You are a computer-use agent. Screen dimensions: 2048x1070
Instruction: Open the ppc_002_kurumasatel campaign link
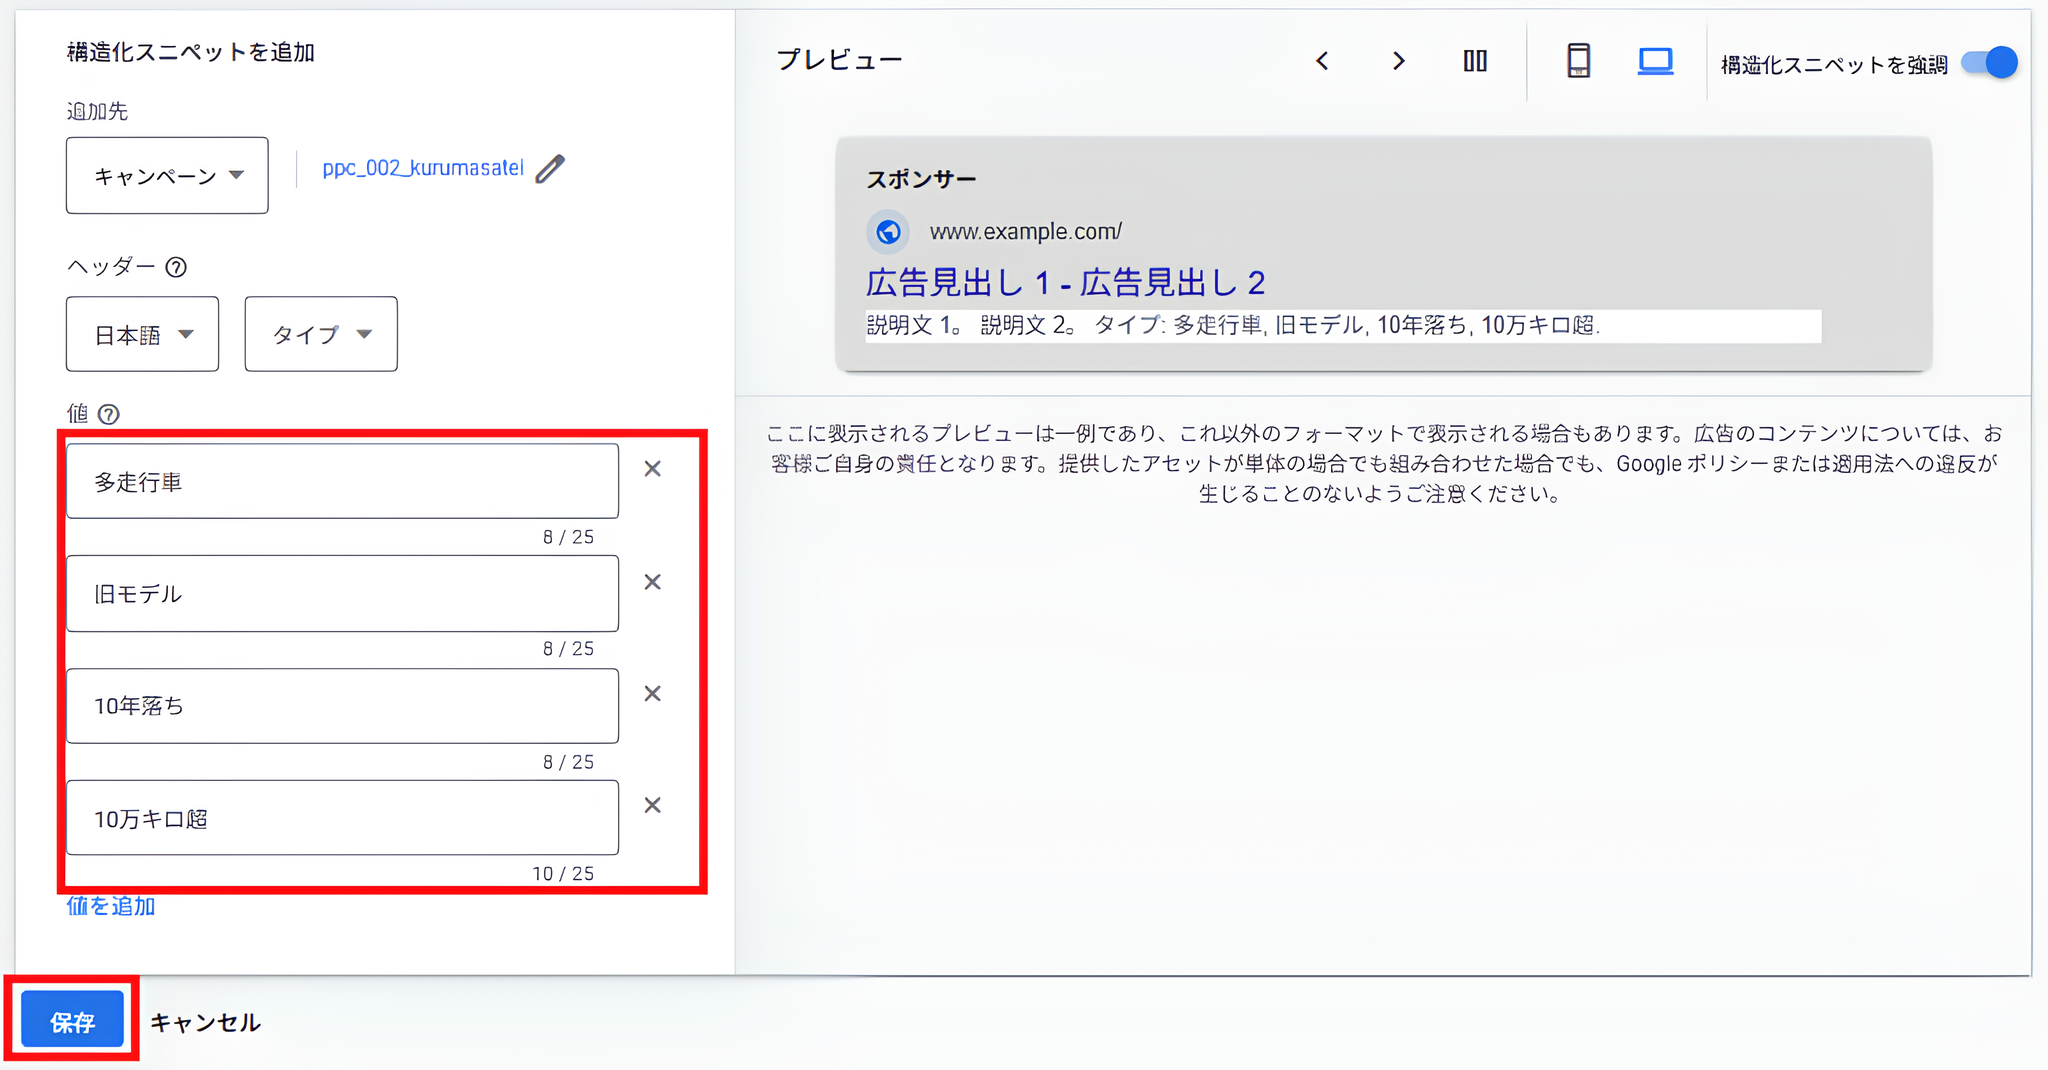click(x=422, y=167)
